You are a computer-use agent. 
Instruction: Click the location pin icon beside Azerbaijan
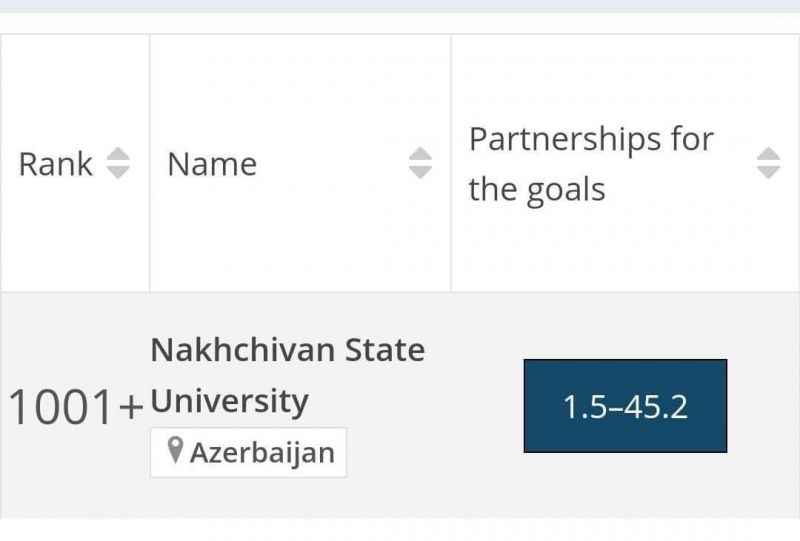point(175,450)
